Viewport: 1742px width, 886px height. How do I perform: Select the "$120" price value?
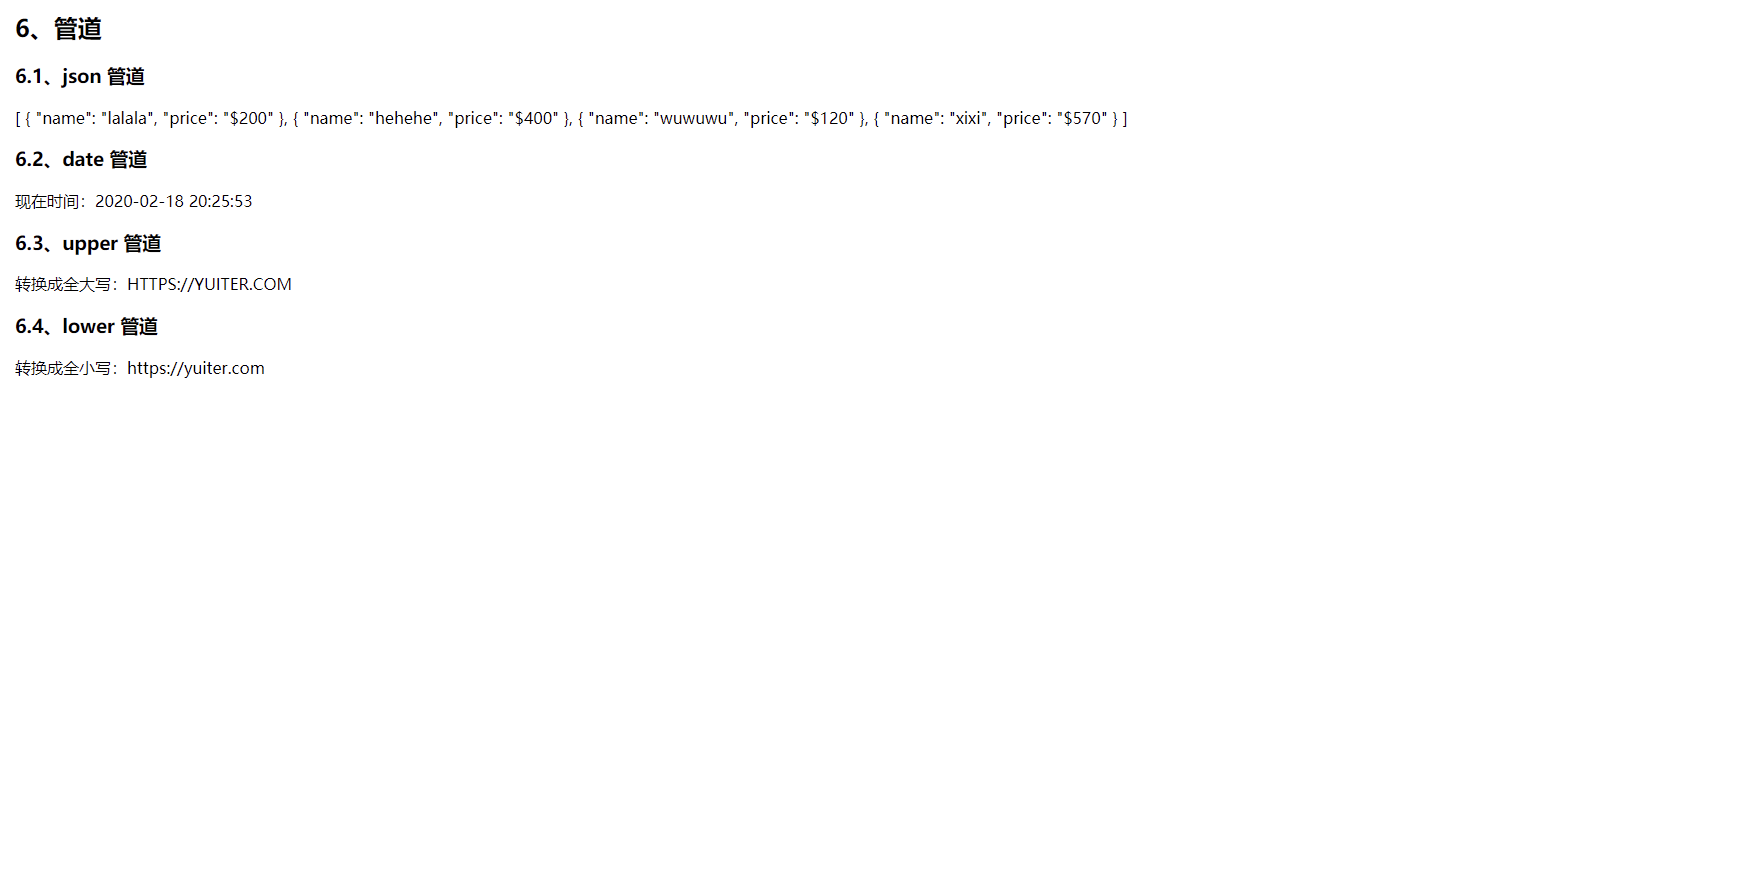point(829,118)
